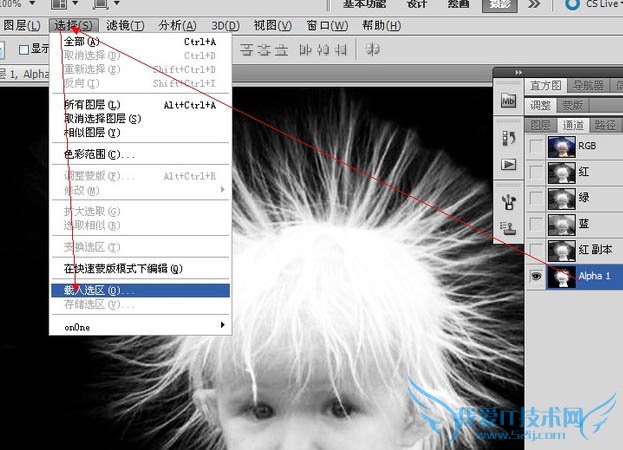Switch to the 蒙版 tab
The width and height of the screenshot is (623, 450).
pos(573,105)
